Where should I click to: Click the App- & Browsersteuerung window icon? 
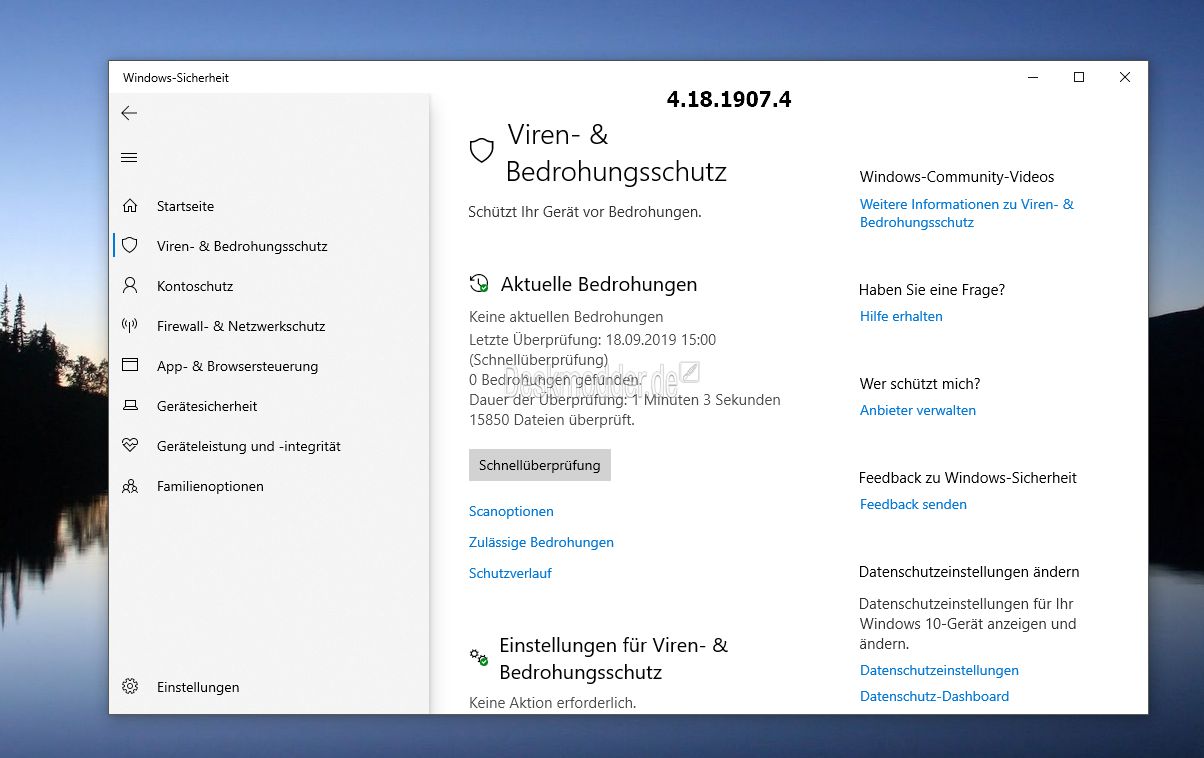click(129, 366)
